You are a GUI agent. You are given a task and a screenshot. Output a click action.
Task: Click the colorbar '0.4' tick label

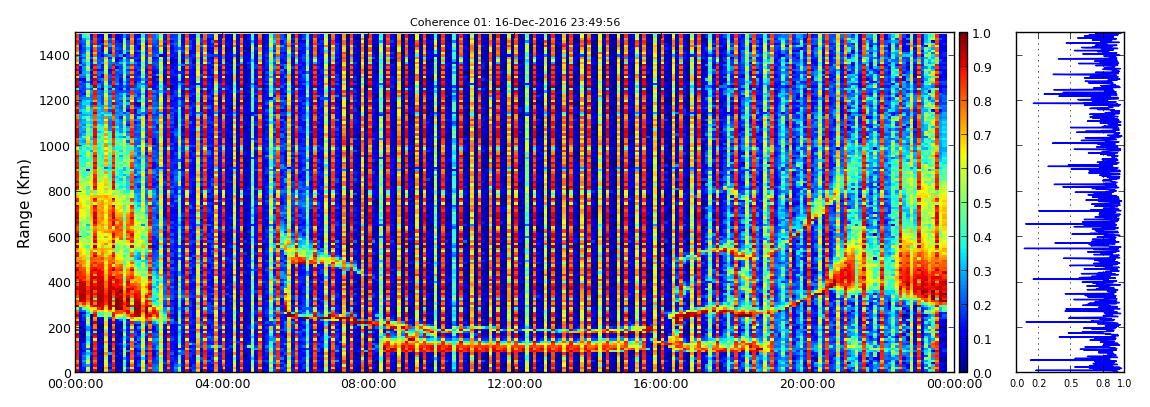coord(983,238)
